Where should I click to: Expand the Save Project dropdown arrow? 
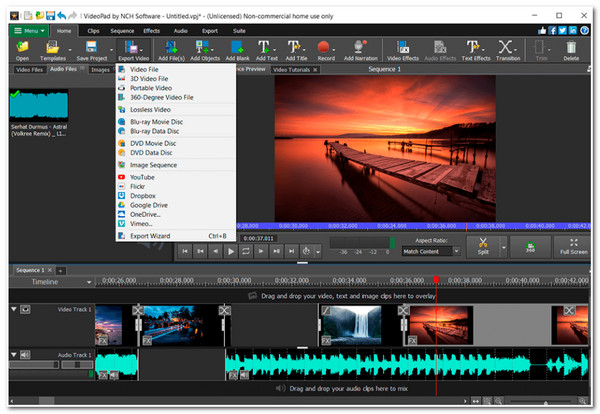[x=112, y=50]
